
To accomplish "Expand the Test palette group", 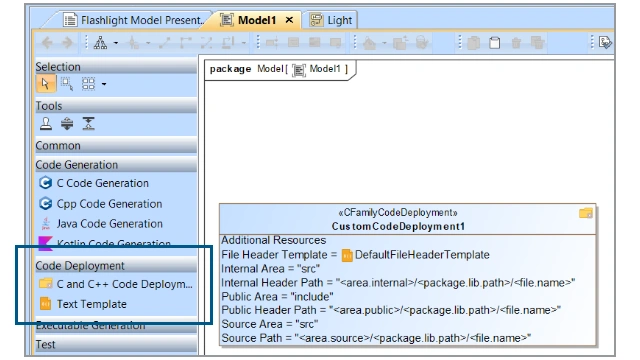I will 116,344.
